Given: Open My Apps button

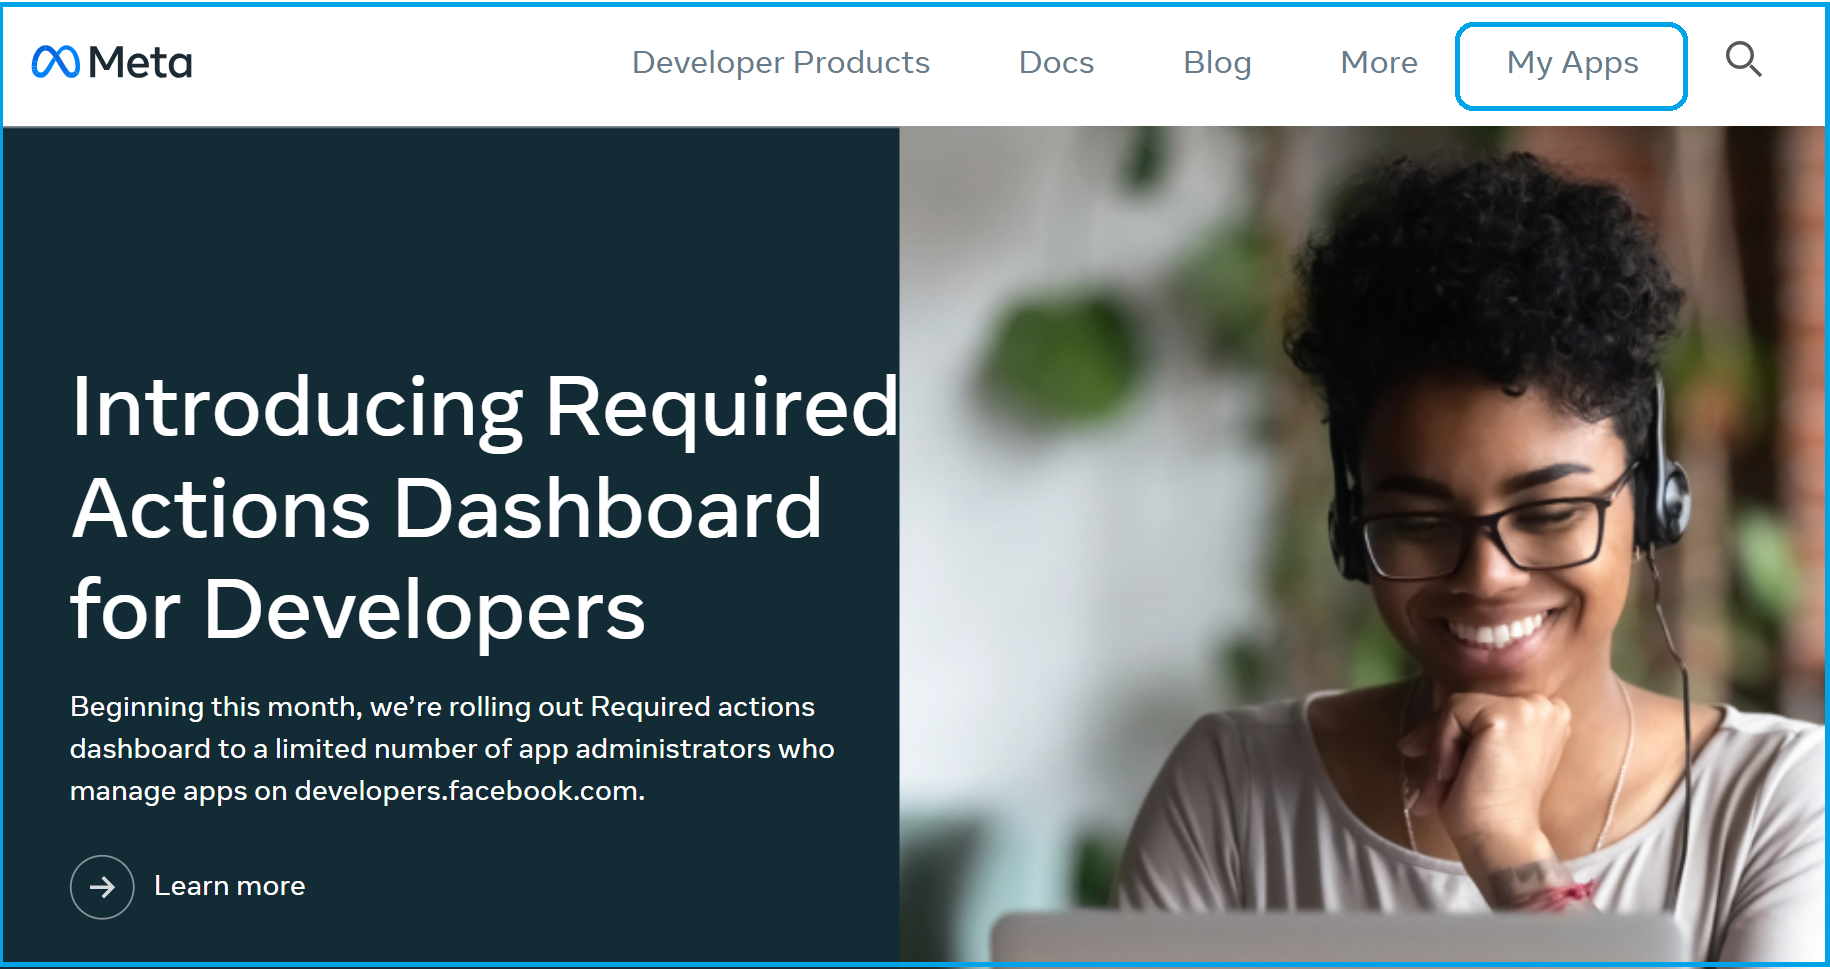Looking at the screenshot, I should (1571, 66).
